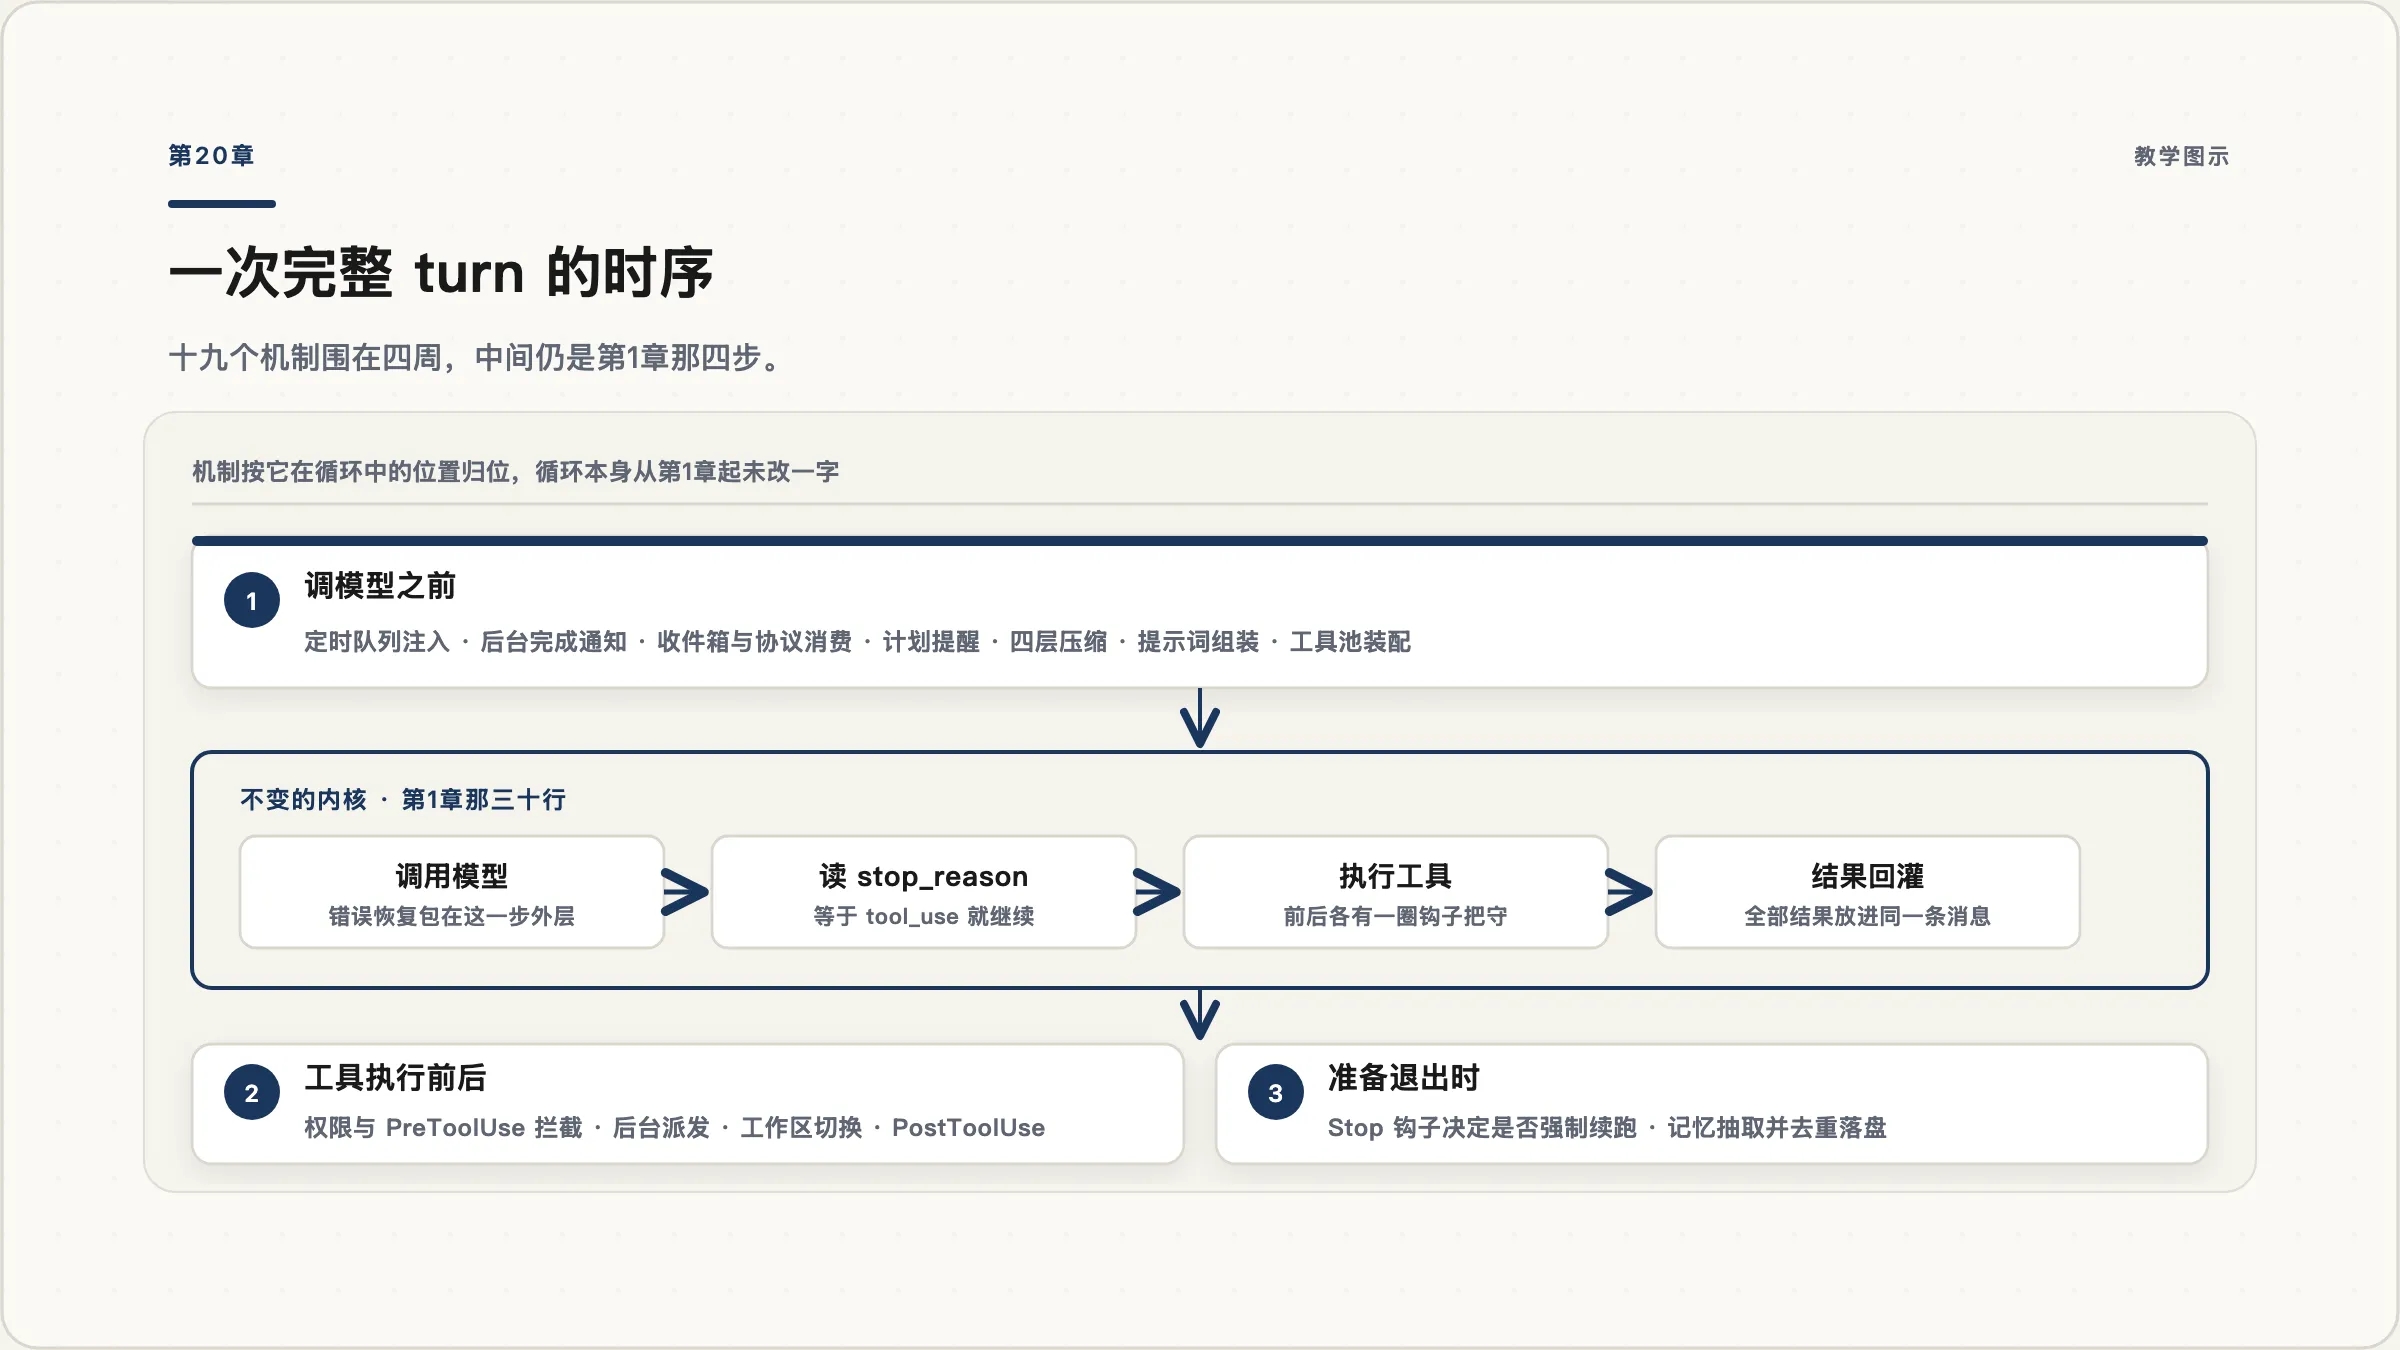The height and width of the screenshot is (1350, 2400).
Task: Click Stop 钩子决定是否强制续跑 text
Action: [1482, 1128]
